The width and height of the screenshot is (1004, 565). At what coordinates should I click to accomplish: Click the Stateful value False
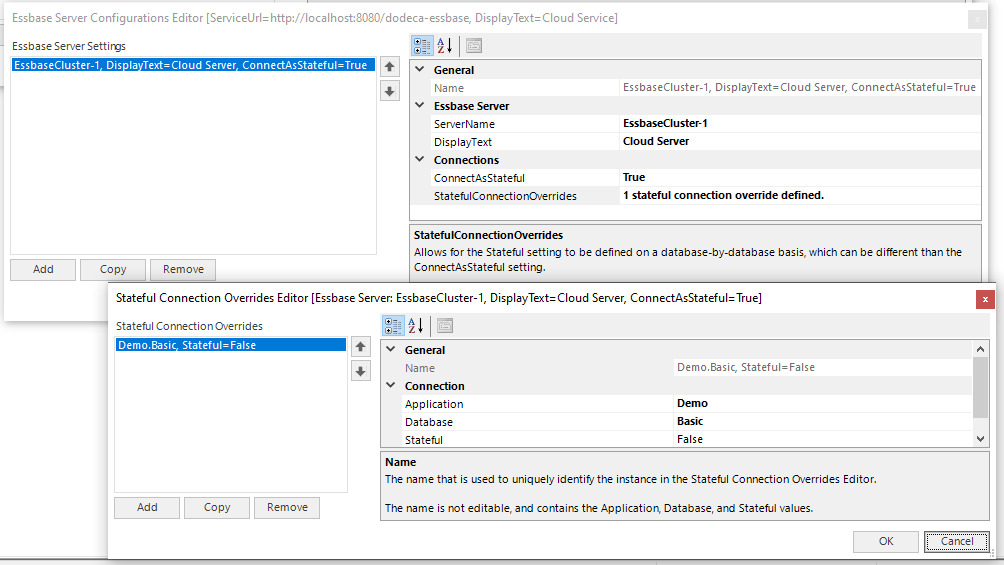tap(823, 439)
